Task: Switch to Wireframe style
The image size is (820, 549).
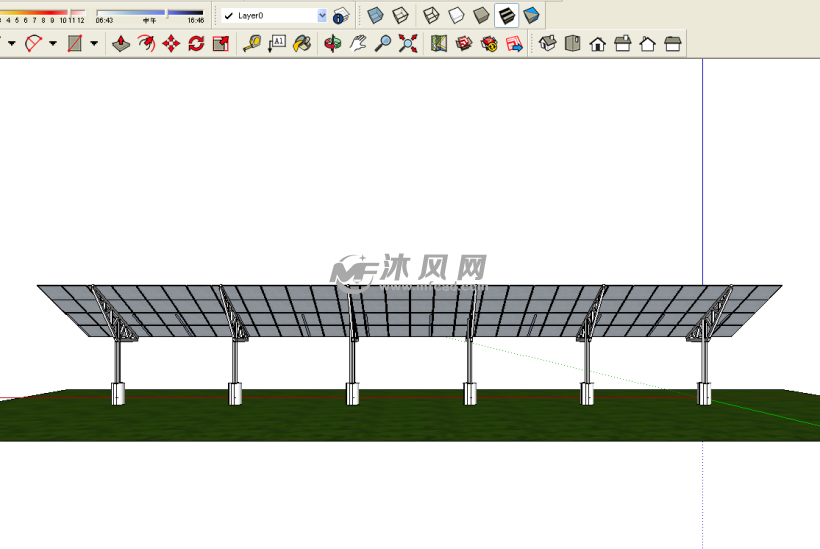Action: [x=431, y=16]
